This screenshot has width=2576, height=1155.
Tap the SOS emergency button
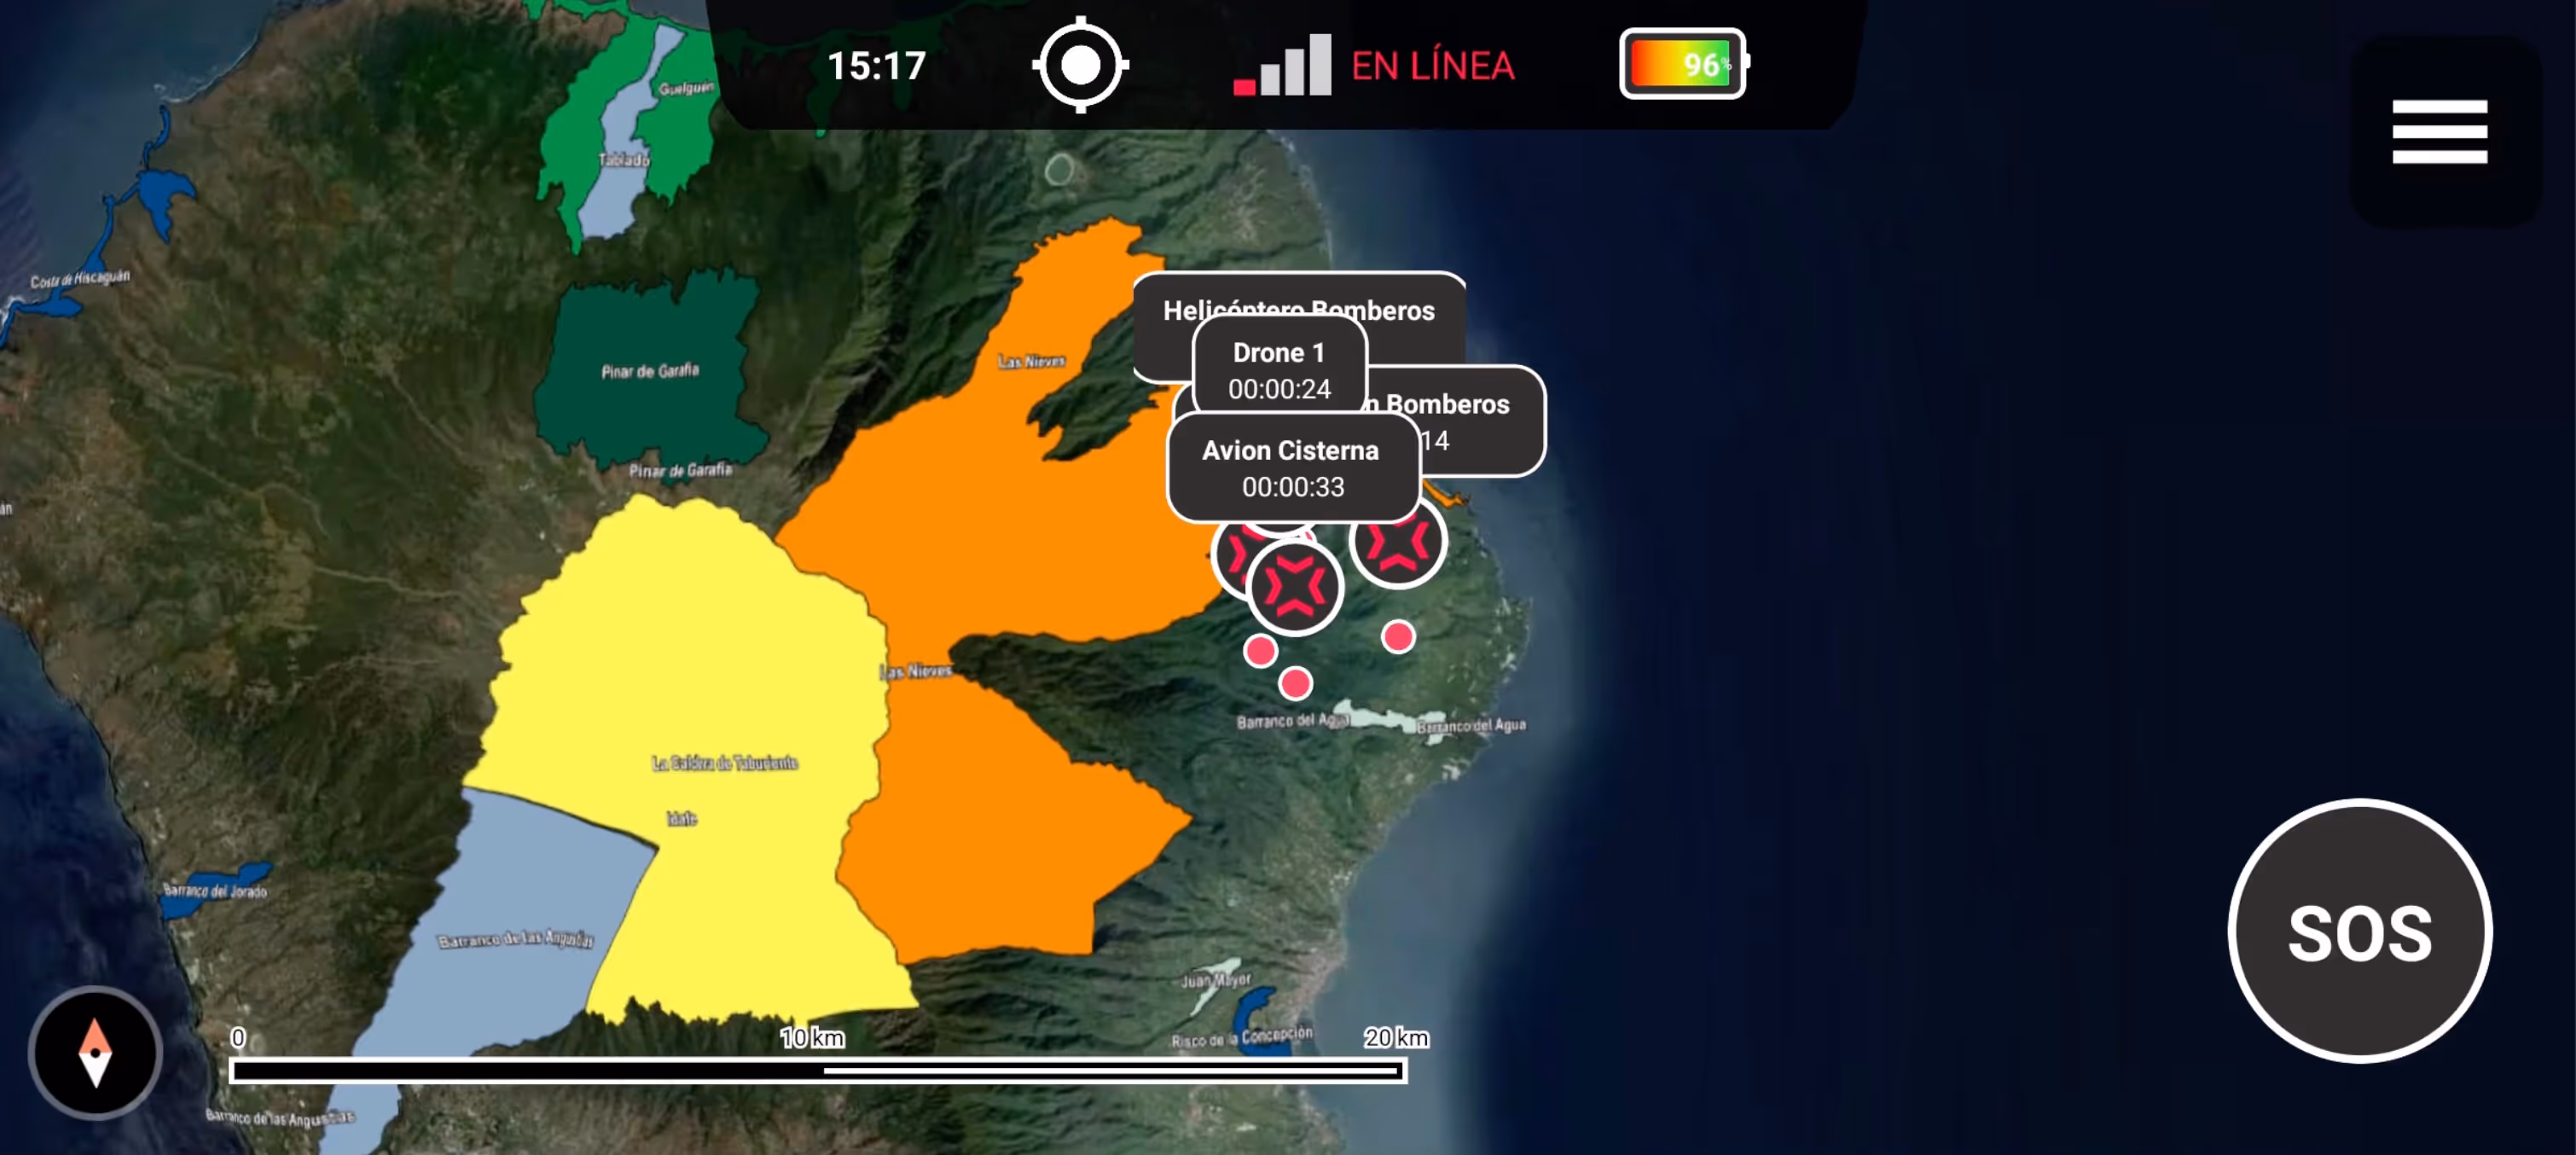click(x=2360, y=931)
